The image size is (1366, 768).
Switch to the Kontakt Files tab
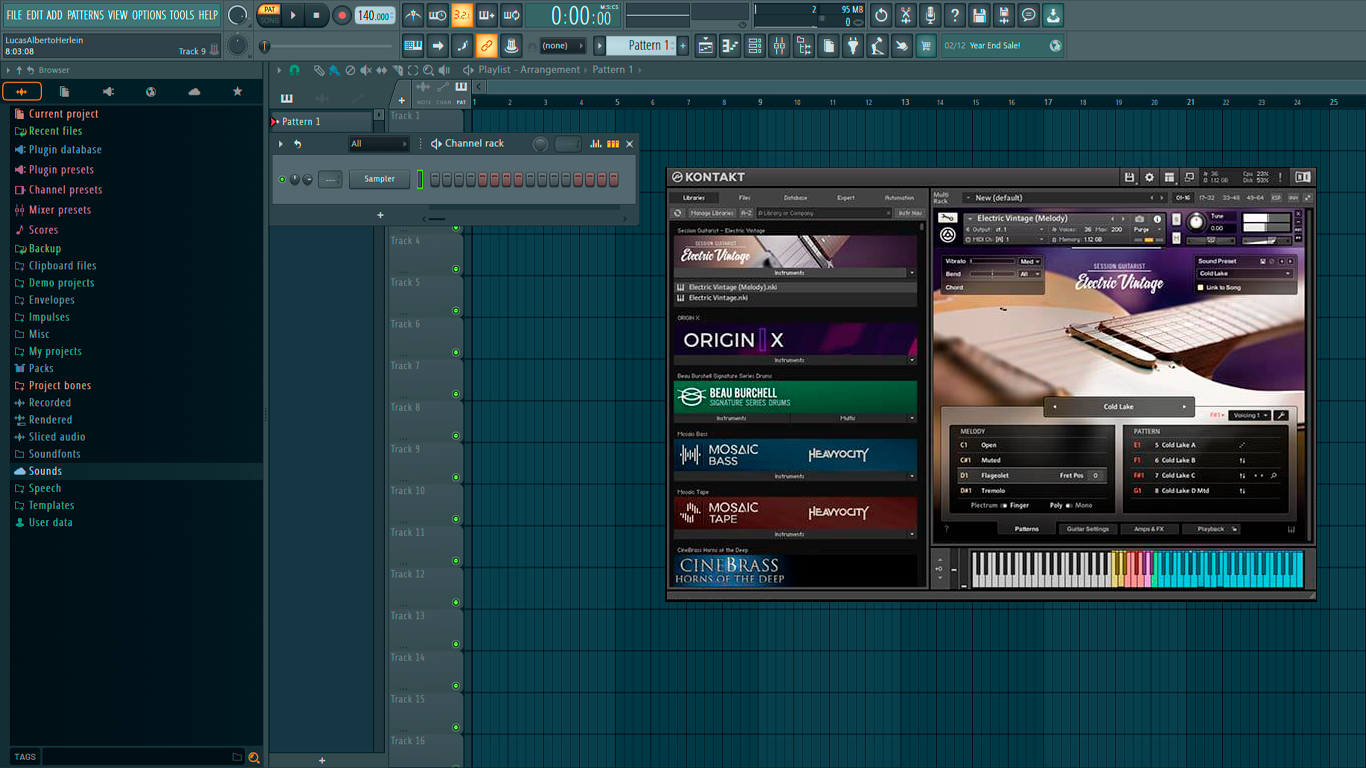744,198
